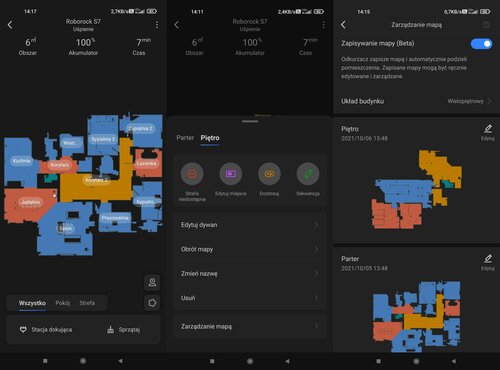Image resolution: width=500 pixels, height=370 pixels.
Task: Send robot to Stacja dokująca
Action: [x=46, y=330]
